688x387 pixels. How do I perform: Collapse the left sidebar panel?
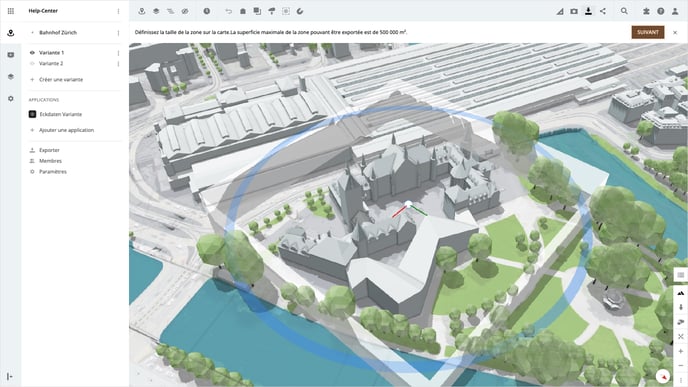(10, 376)
